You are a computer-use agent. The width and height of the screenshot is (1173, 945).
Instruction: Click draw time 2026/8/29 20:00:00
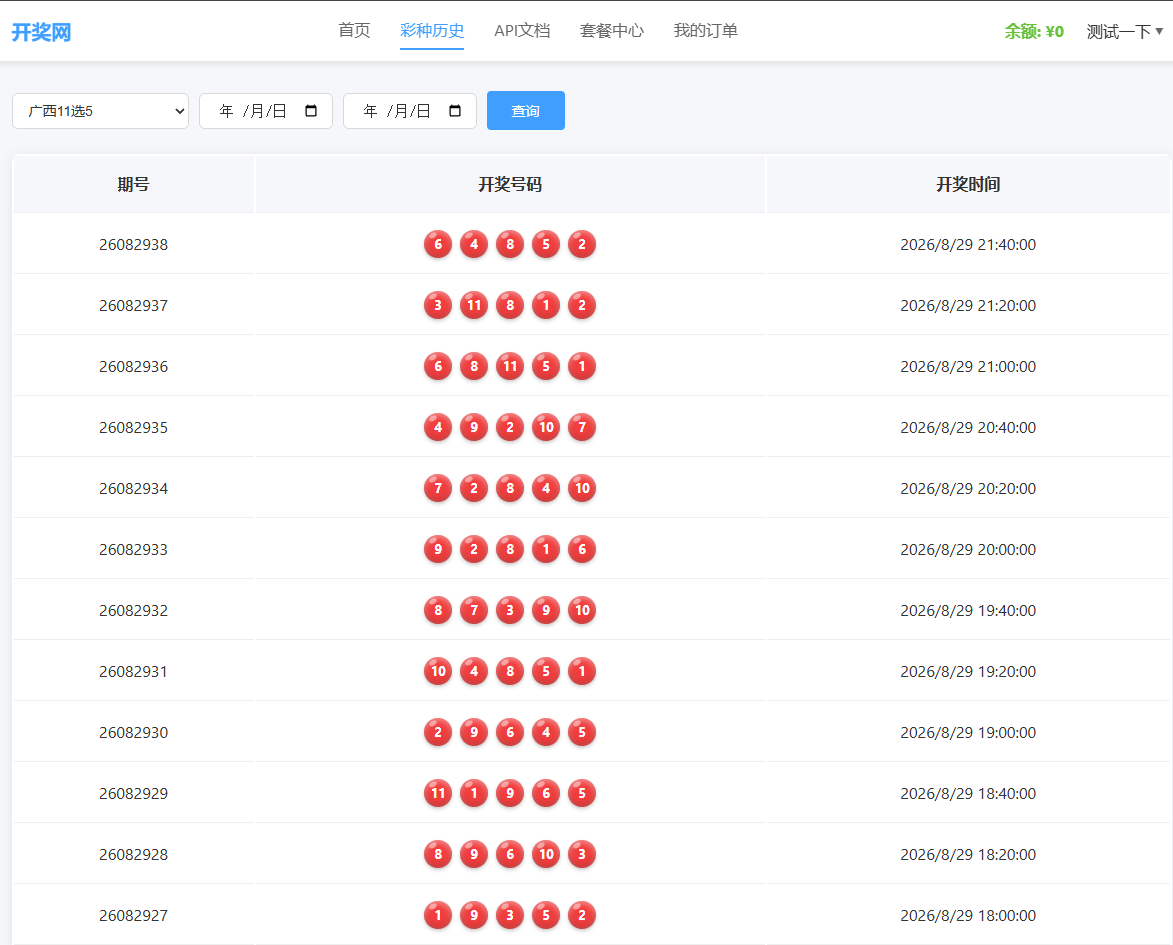click(968, 549)
